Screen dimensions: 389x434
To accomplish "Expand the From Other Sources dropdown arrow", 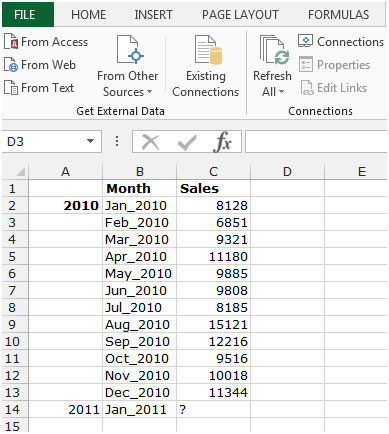I will click(x=149, y=92).
